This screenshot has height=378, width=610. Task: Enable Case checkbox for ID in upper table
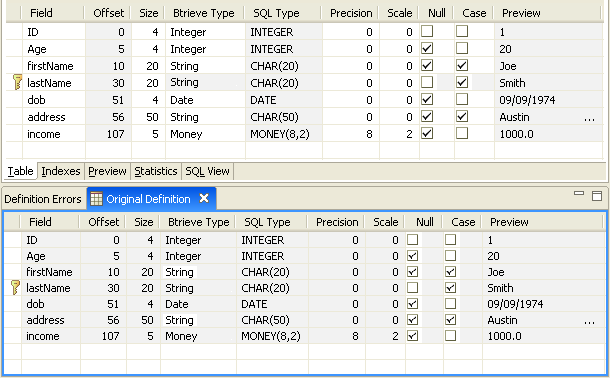point(462,31)
